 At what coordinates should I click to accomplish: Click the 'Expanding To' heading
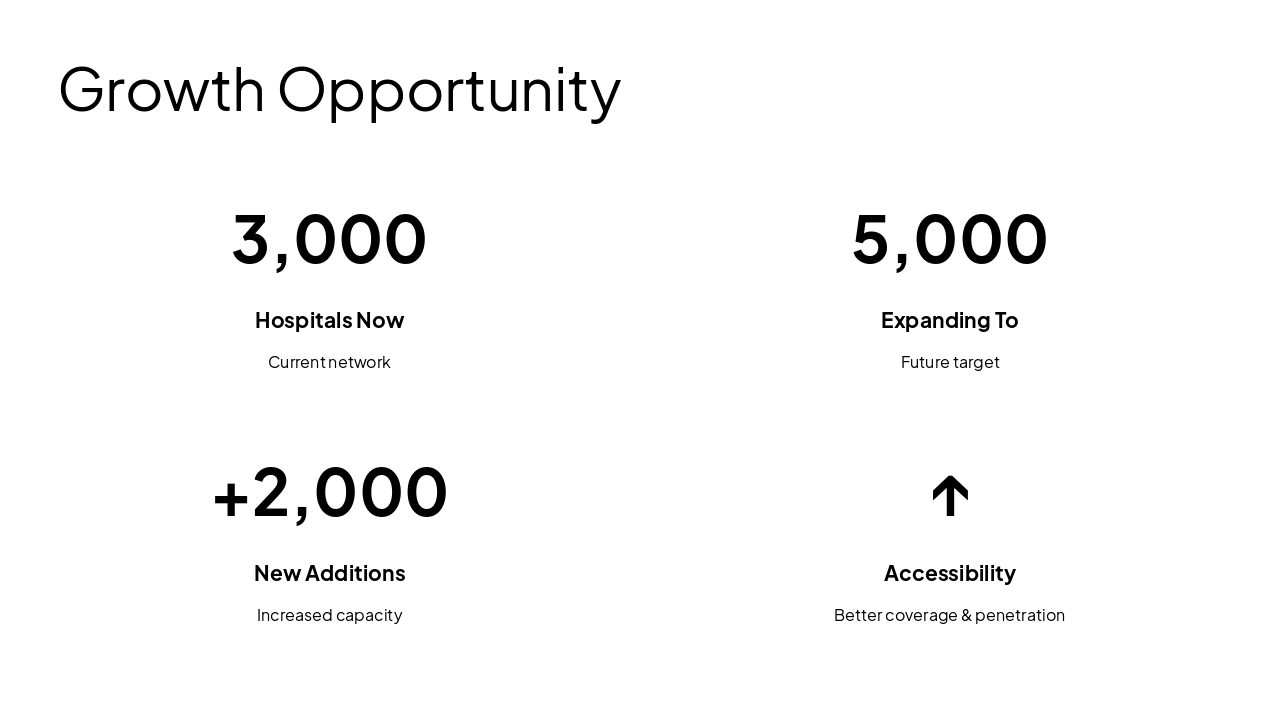(950, 320)
